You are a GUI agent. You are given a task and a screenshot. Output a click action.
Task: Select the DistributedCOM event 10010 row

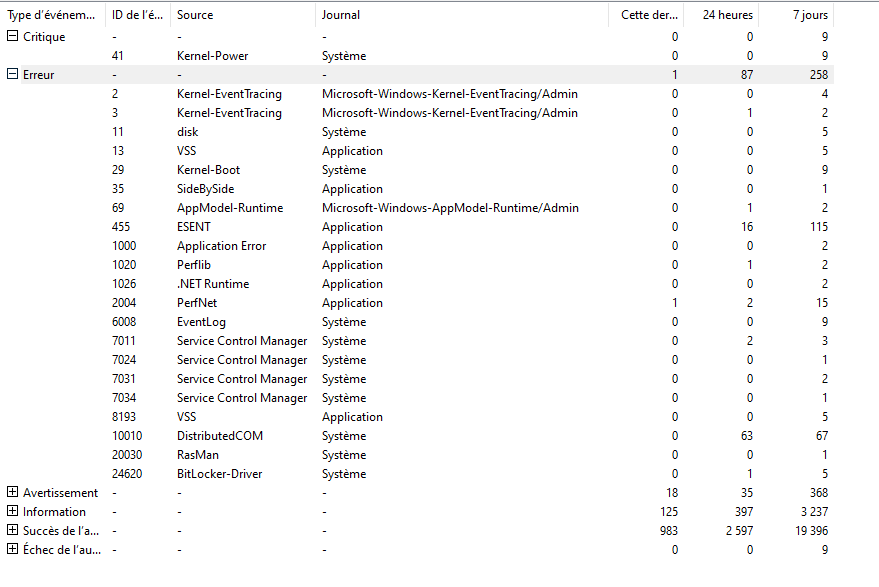point(220,436)
